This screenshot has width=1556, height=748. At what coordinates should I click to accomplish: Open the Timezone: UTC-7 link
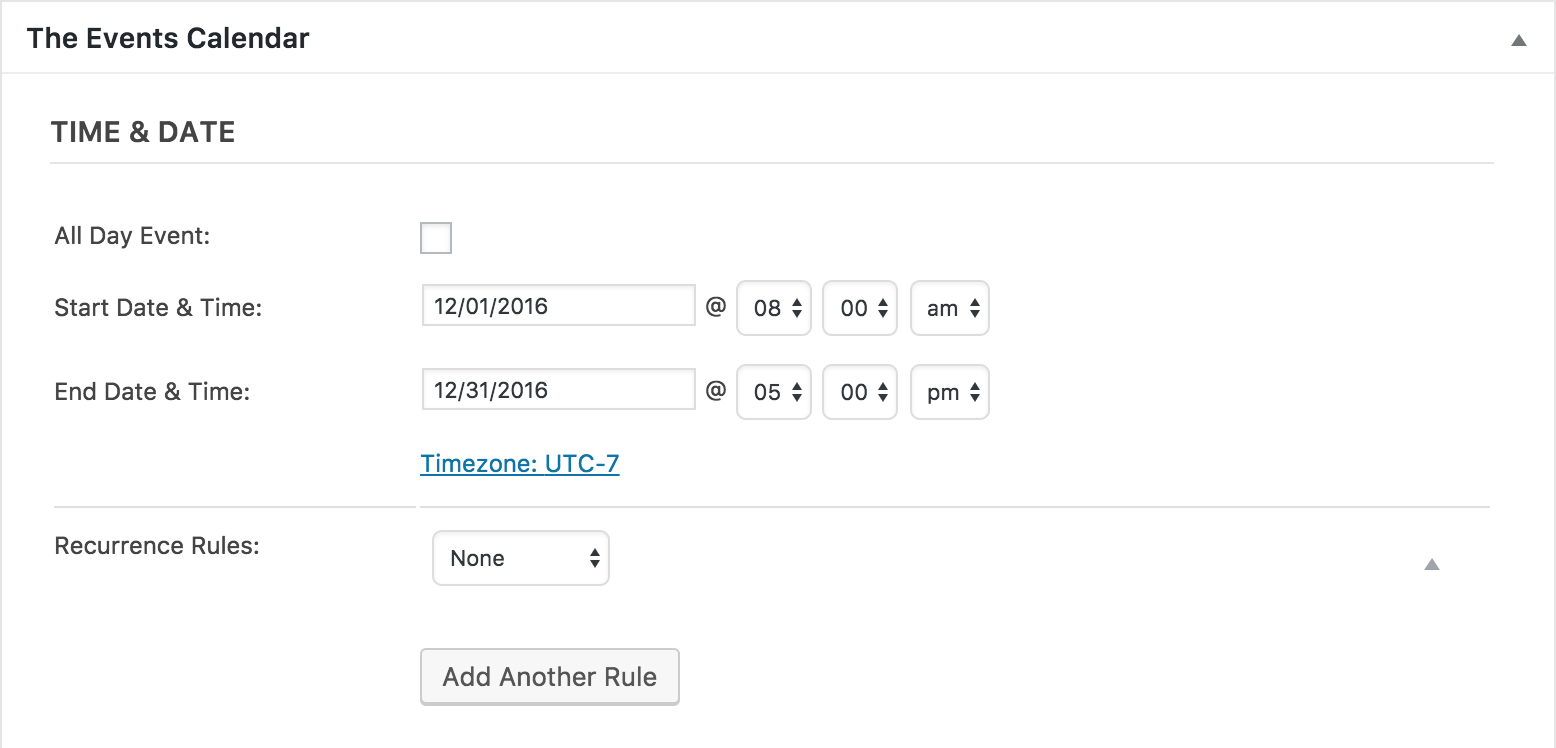coord(520,464)
